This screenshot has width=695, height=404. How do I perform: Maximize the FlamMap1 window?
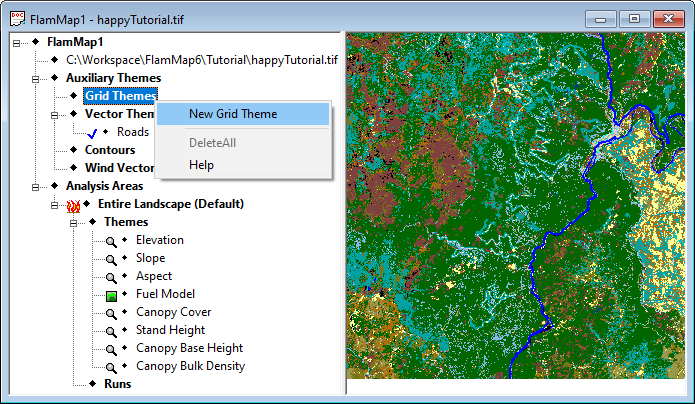tap(634, 19)
